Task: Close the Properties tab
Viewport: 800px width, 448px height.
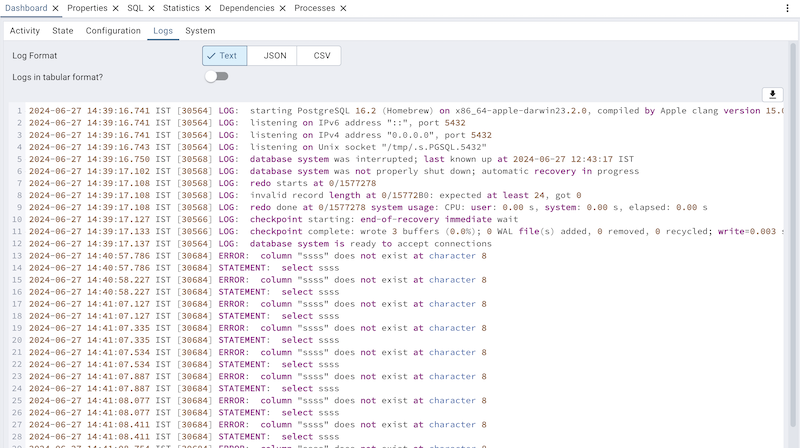Action: point(116,8)
